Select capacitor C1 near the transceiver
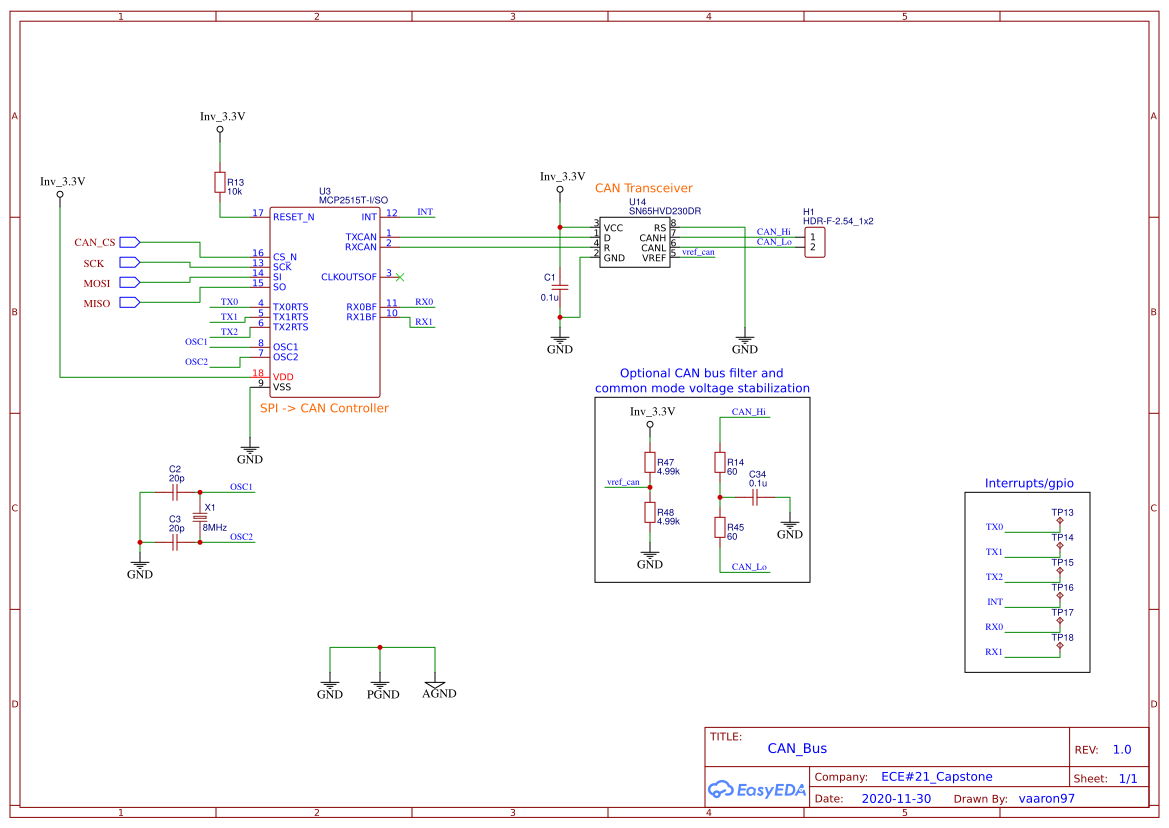Image resolution: width=1169 pixels, height=828 pixels. [x=560, y=285]
